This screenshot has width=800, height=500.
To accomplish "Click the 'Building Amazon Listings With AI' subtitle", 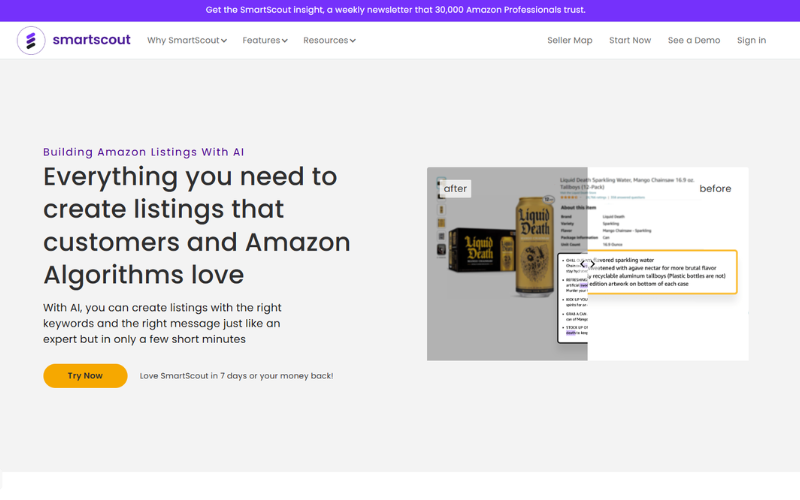I will click(143, 152).
